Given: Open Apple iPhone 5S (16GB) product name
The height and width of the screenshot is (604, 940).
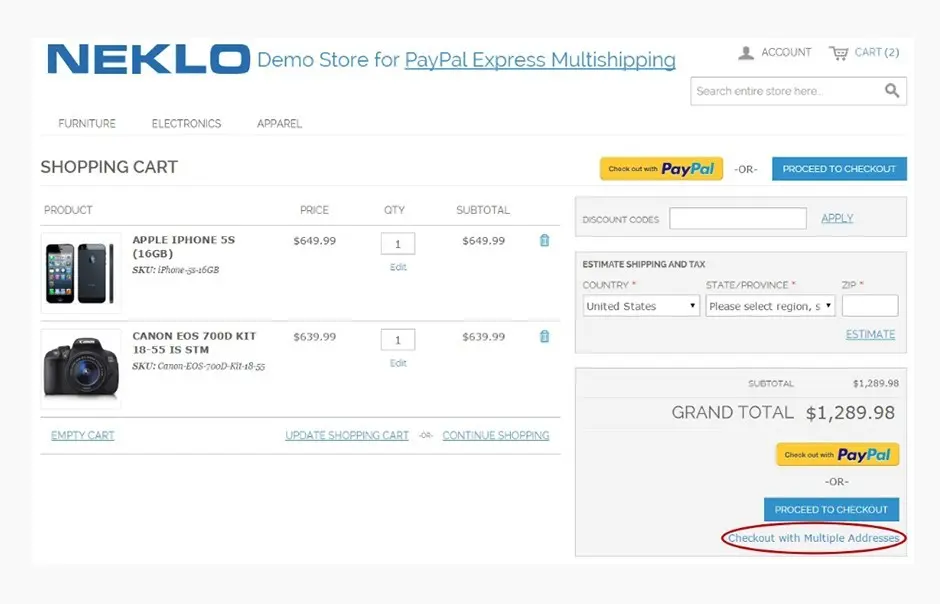Looking at the screenshot, I should click(x=183, y=246).
